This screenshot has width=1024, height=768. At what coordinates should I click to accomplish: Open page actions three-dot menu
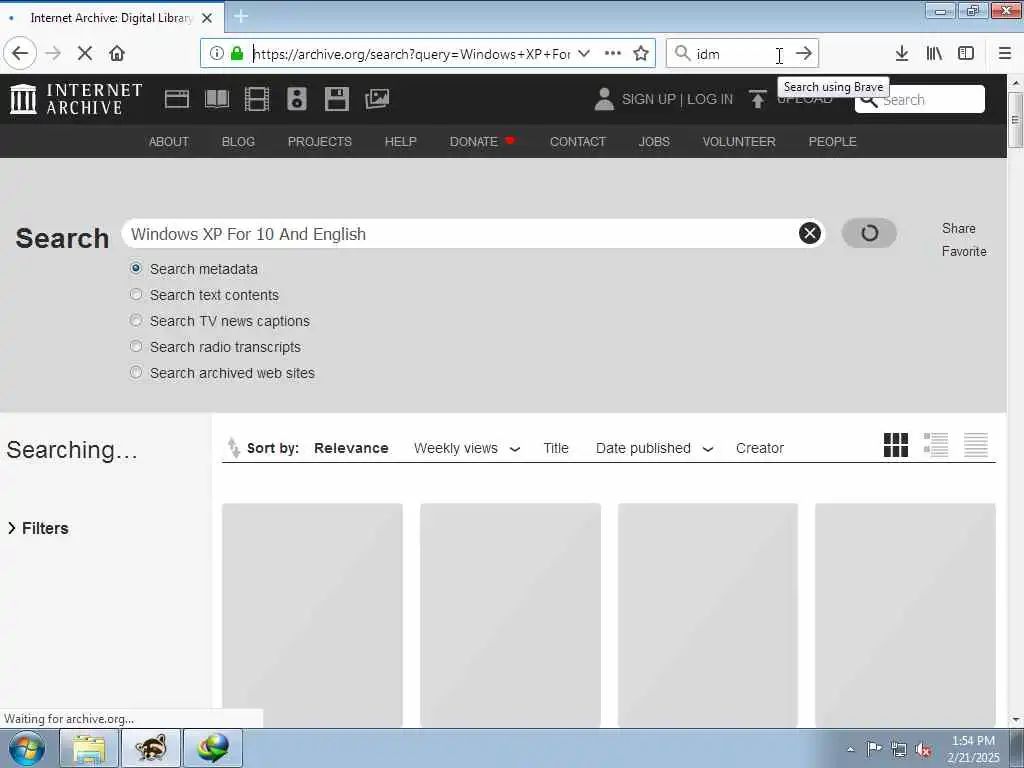coord(613,53)
